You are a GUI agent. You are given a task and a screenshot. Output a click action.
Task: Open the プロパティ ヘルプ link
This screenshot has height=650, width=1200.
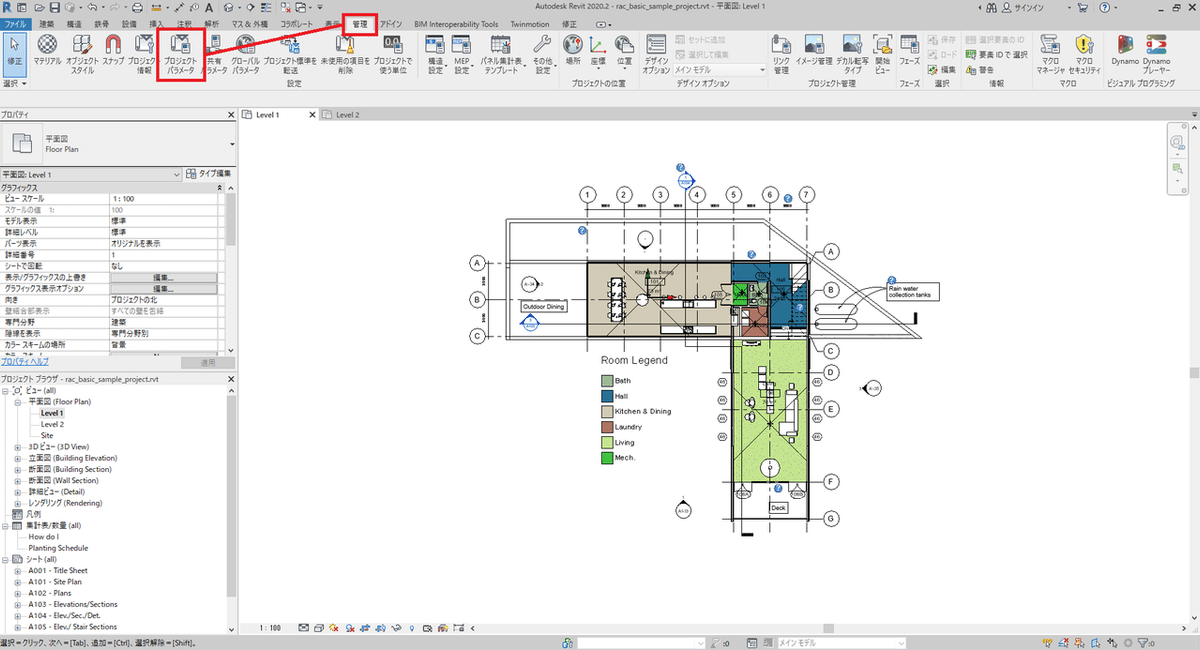tap(24, 362)
